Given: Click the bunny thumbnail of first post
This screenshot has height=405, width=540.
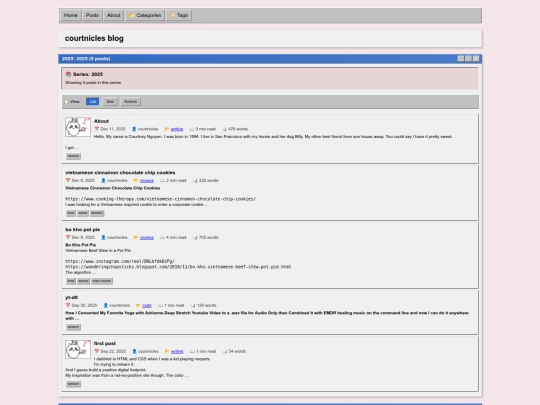Looking at the screenshot, I should point(78,349).
